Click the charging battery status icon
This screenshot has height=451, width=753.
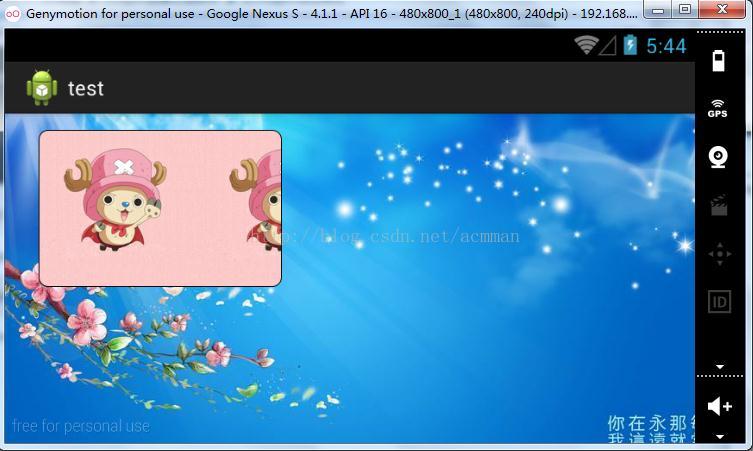tap(630, 45)
